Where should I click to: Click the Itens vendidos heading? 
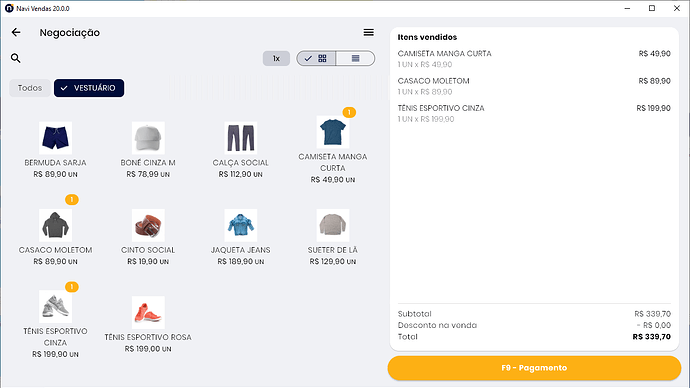[x=427, y=37]
